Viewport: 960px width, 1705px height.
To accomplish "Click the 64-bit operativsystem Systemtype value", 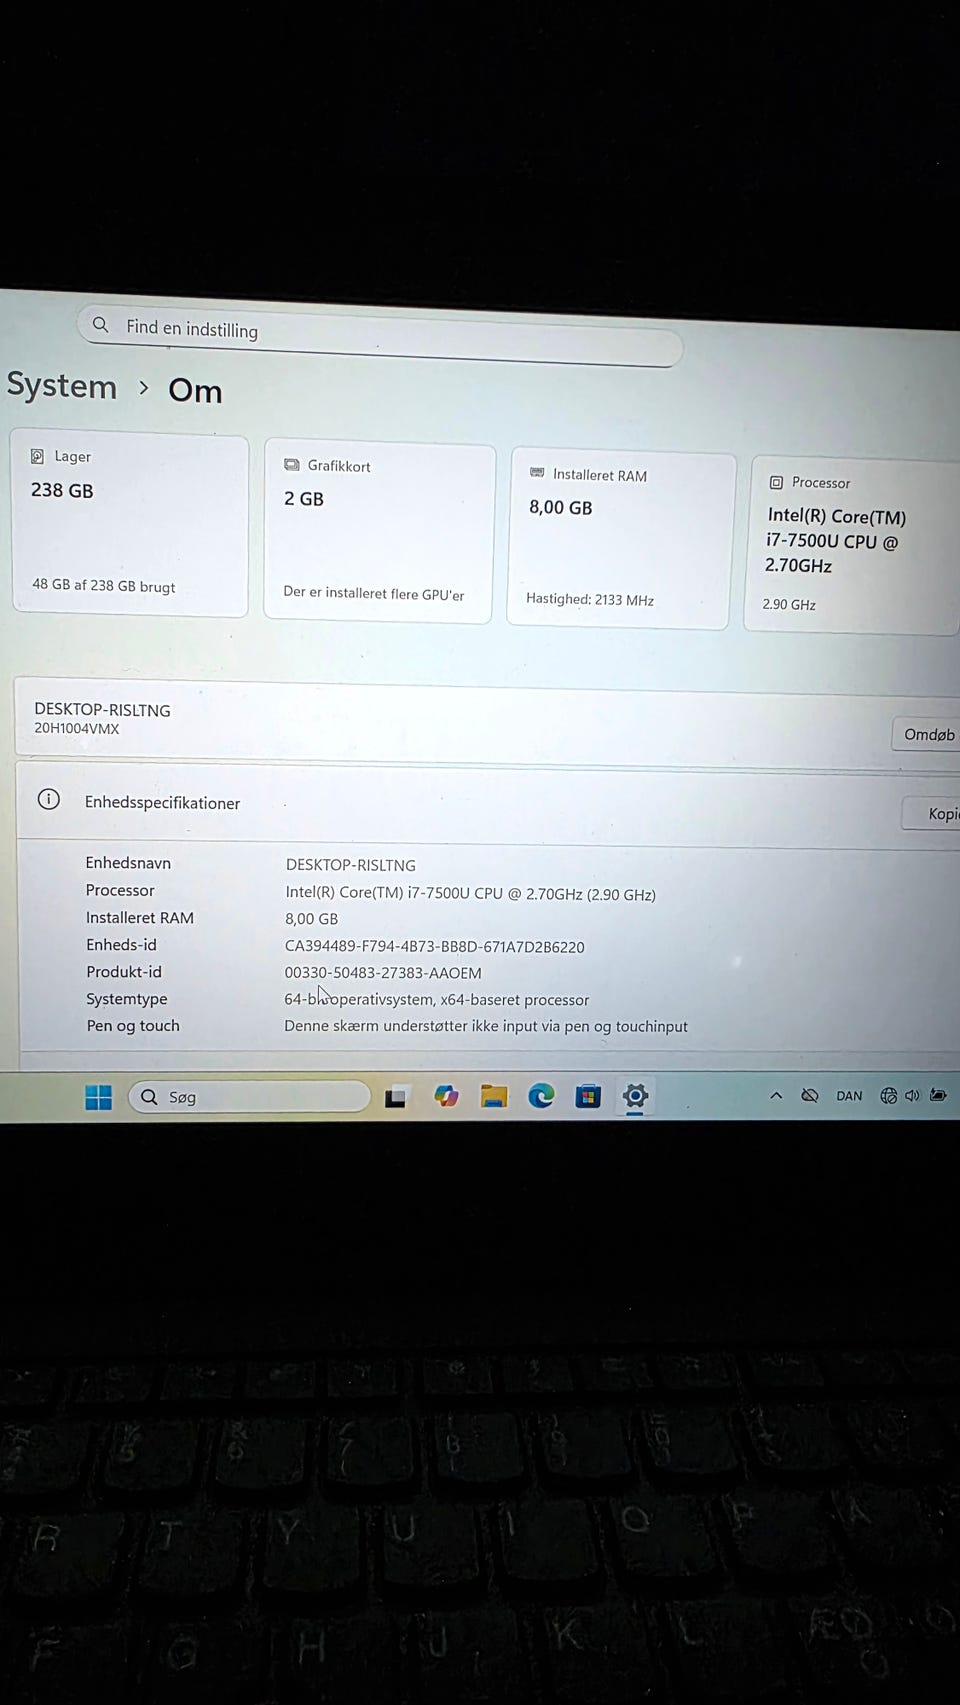I will click(x=436, y=999).
